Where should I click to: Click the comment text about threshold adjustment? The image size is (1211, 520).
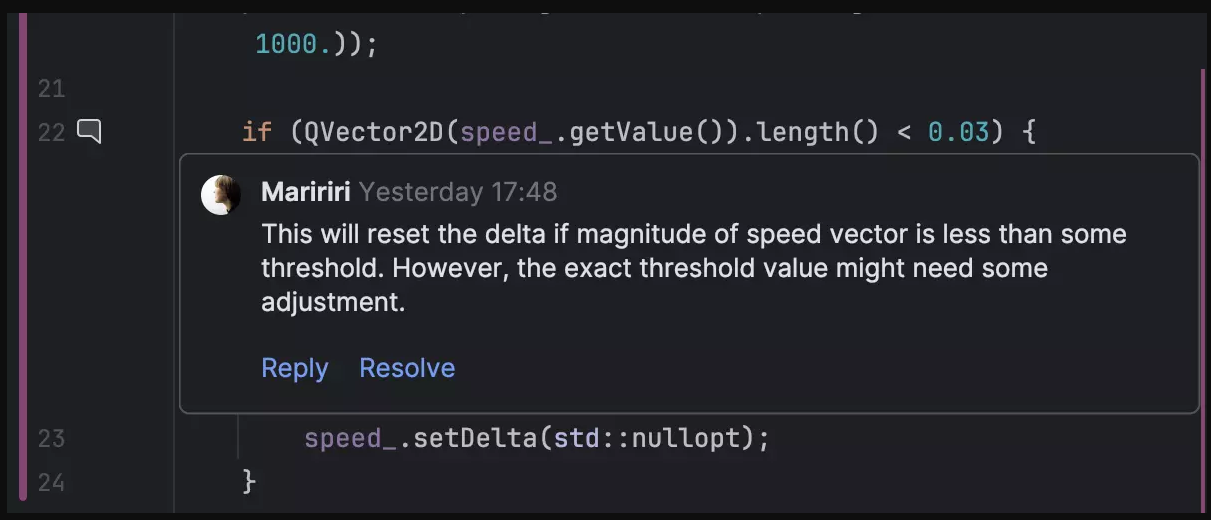pyautogui.click(x=693, y=268)
